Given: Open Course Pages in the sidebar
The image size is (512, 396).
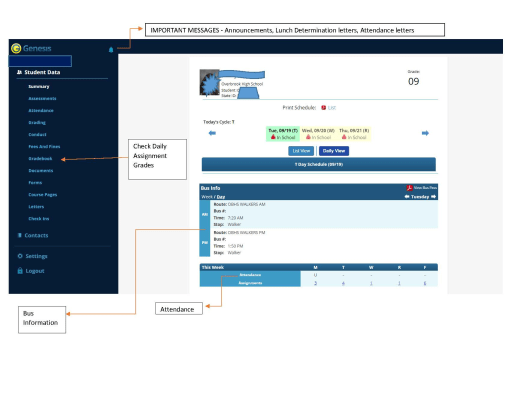Looking at the screenshot, I should point(43,195).
